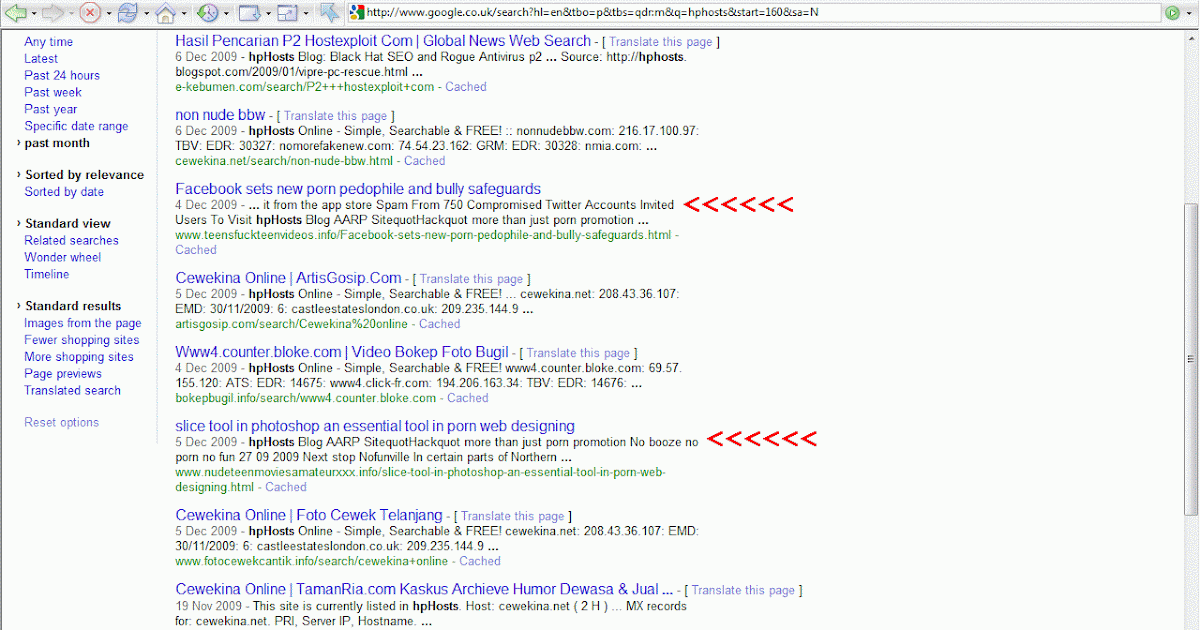Image resolution: width=1200 pixels, height=630 pixels.
Task: Click the window layout icon in the toolbar
Action: pos(286,13)
